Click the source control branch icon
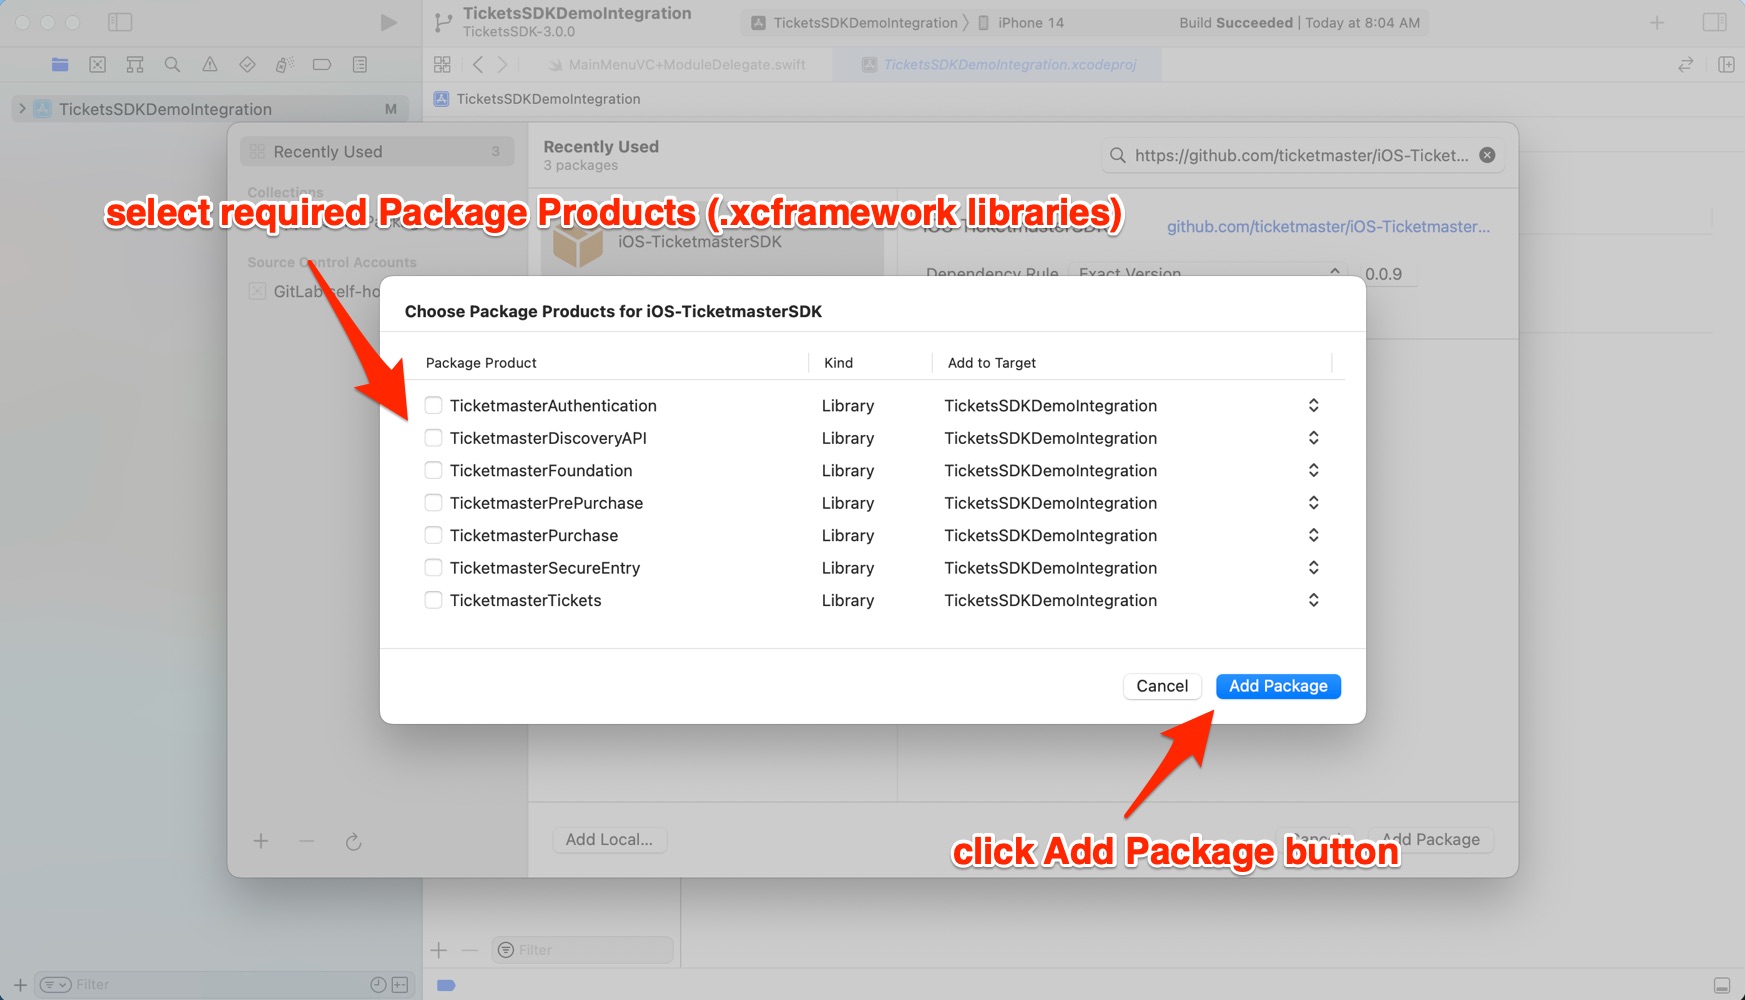The height and width of the screenshot is (1000, 1745). coord(443,22)
